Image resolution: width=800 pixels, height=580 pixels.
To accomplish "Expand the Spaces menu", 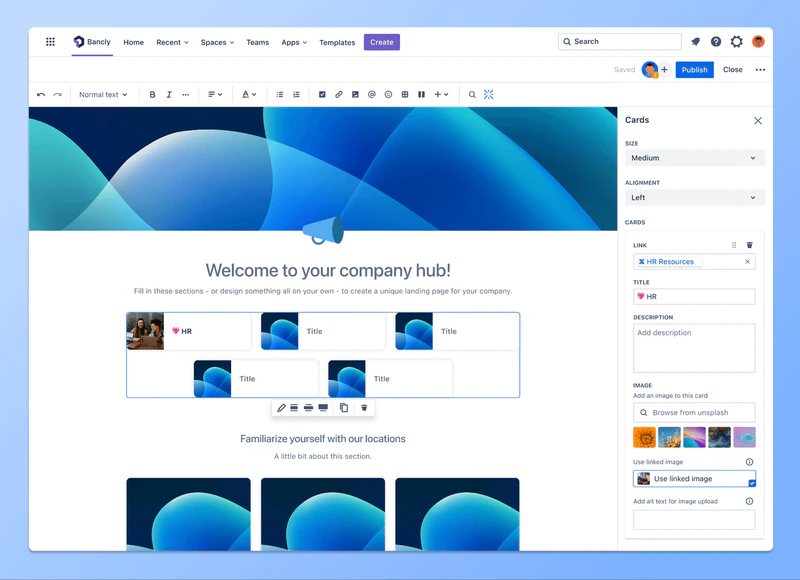I will (x=217, y=42).
